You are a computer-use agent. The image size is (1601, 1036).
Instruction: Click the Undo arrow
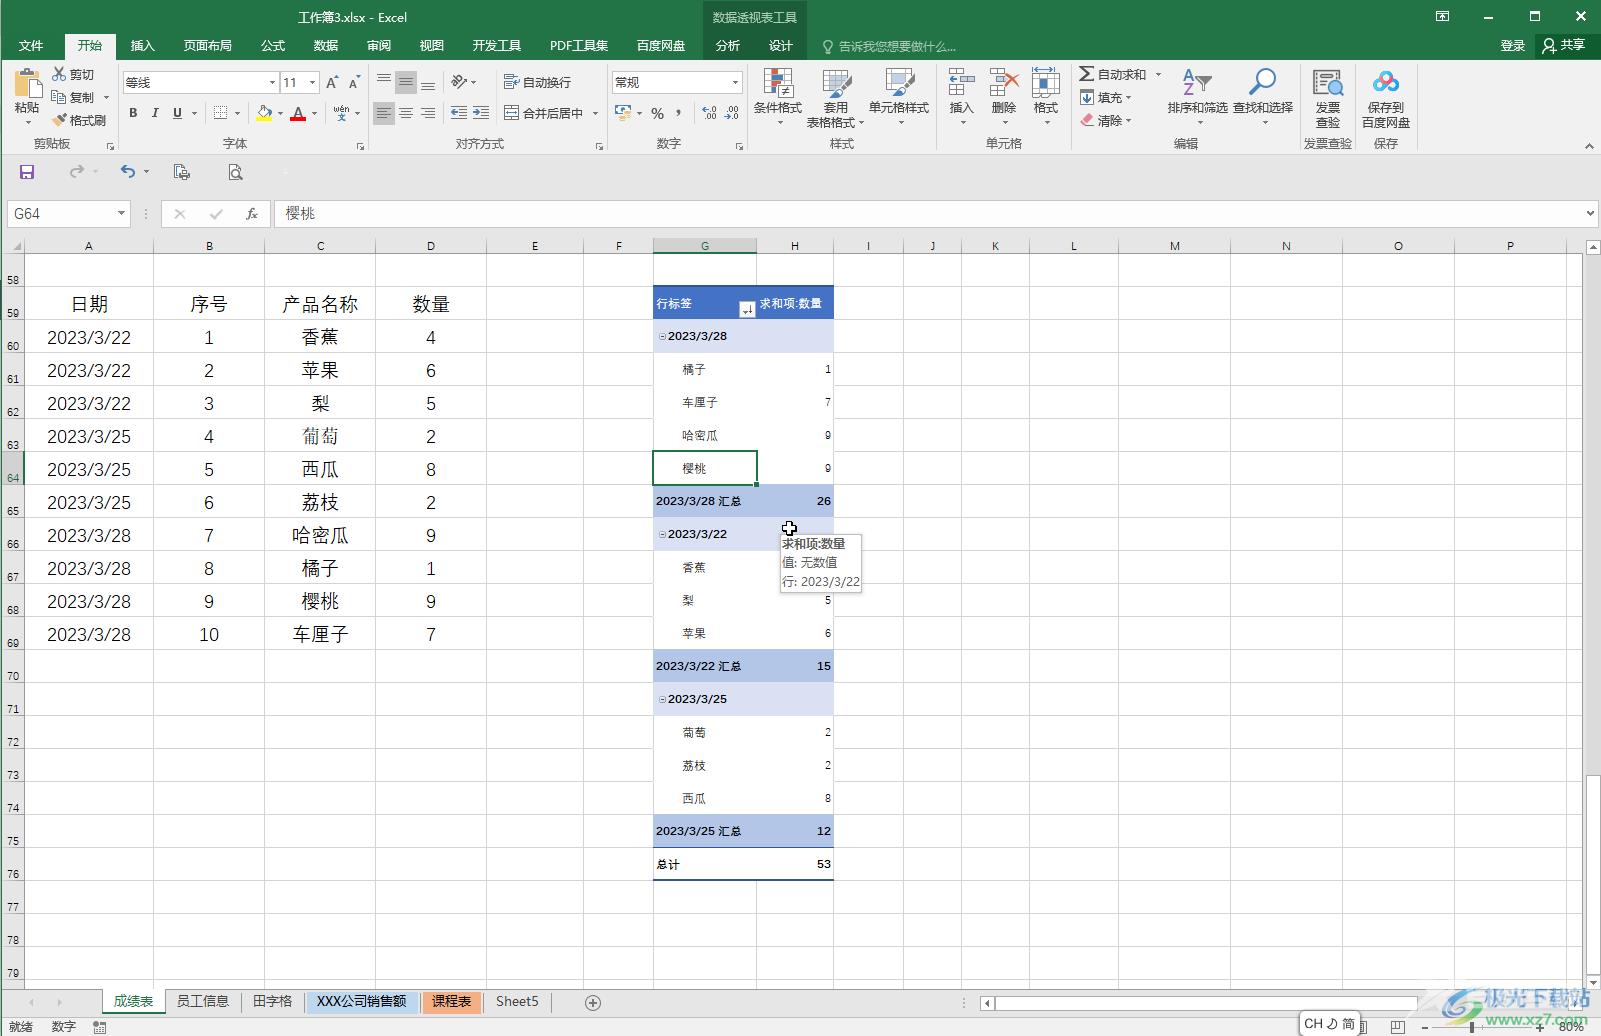(x=128, y=172)
